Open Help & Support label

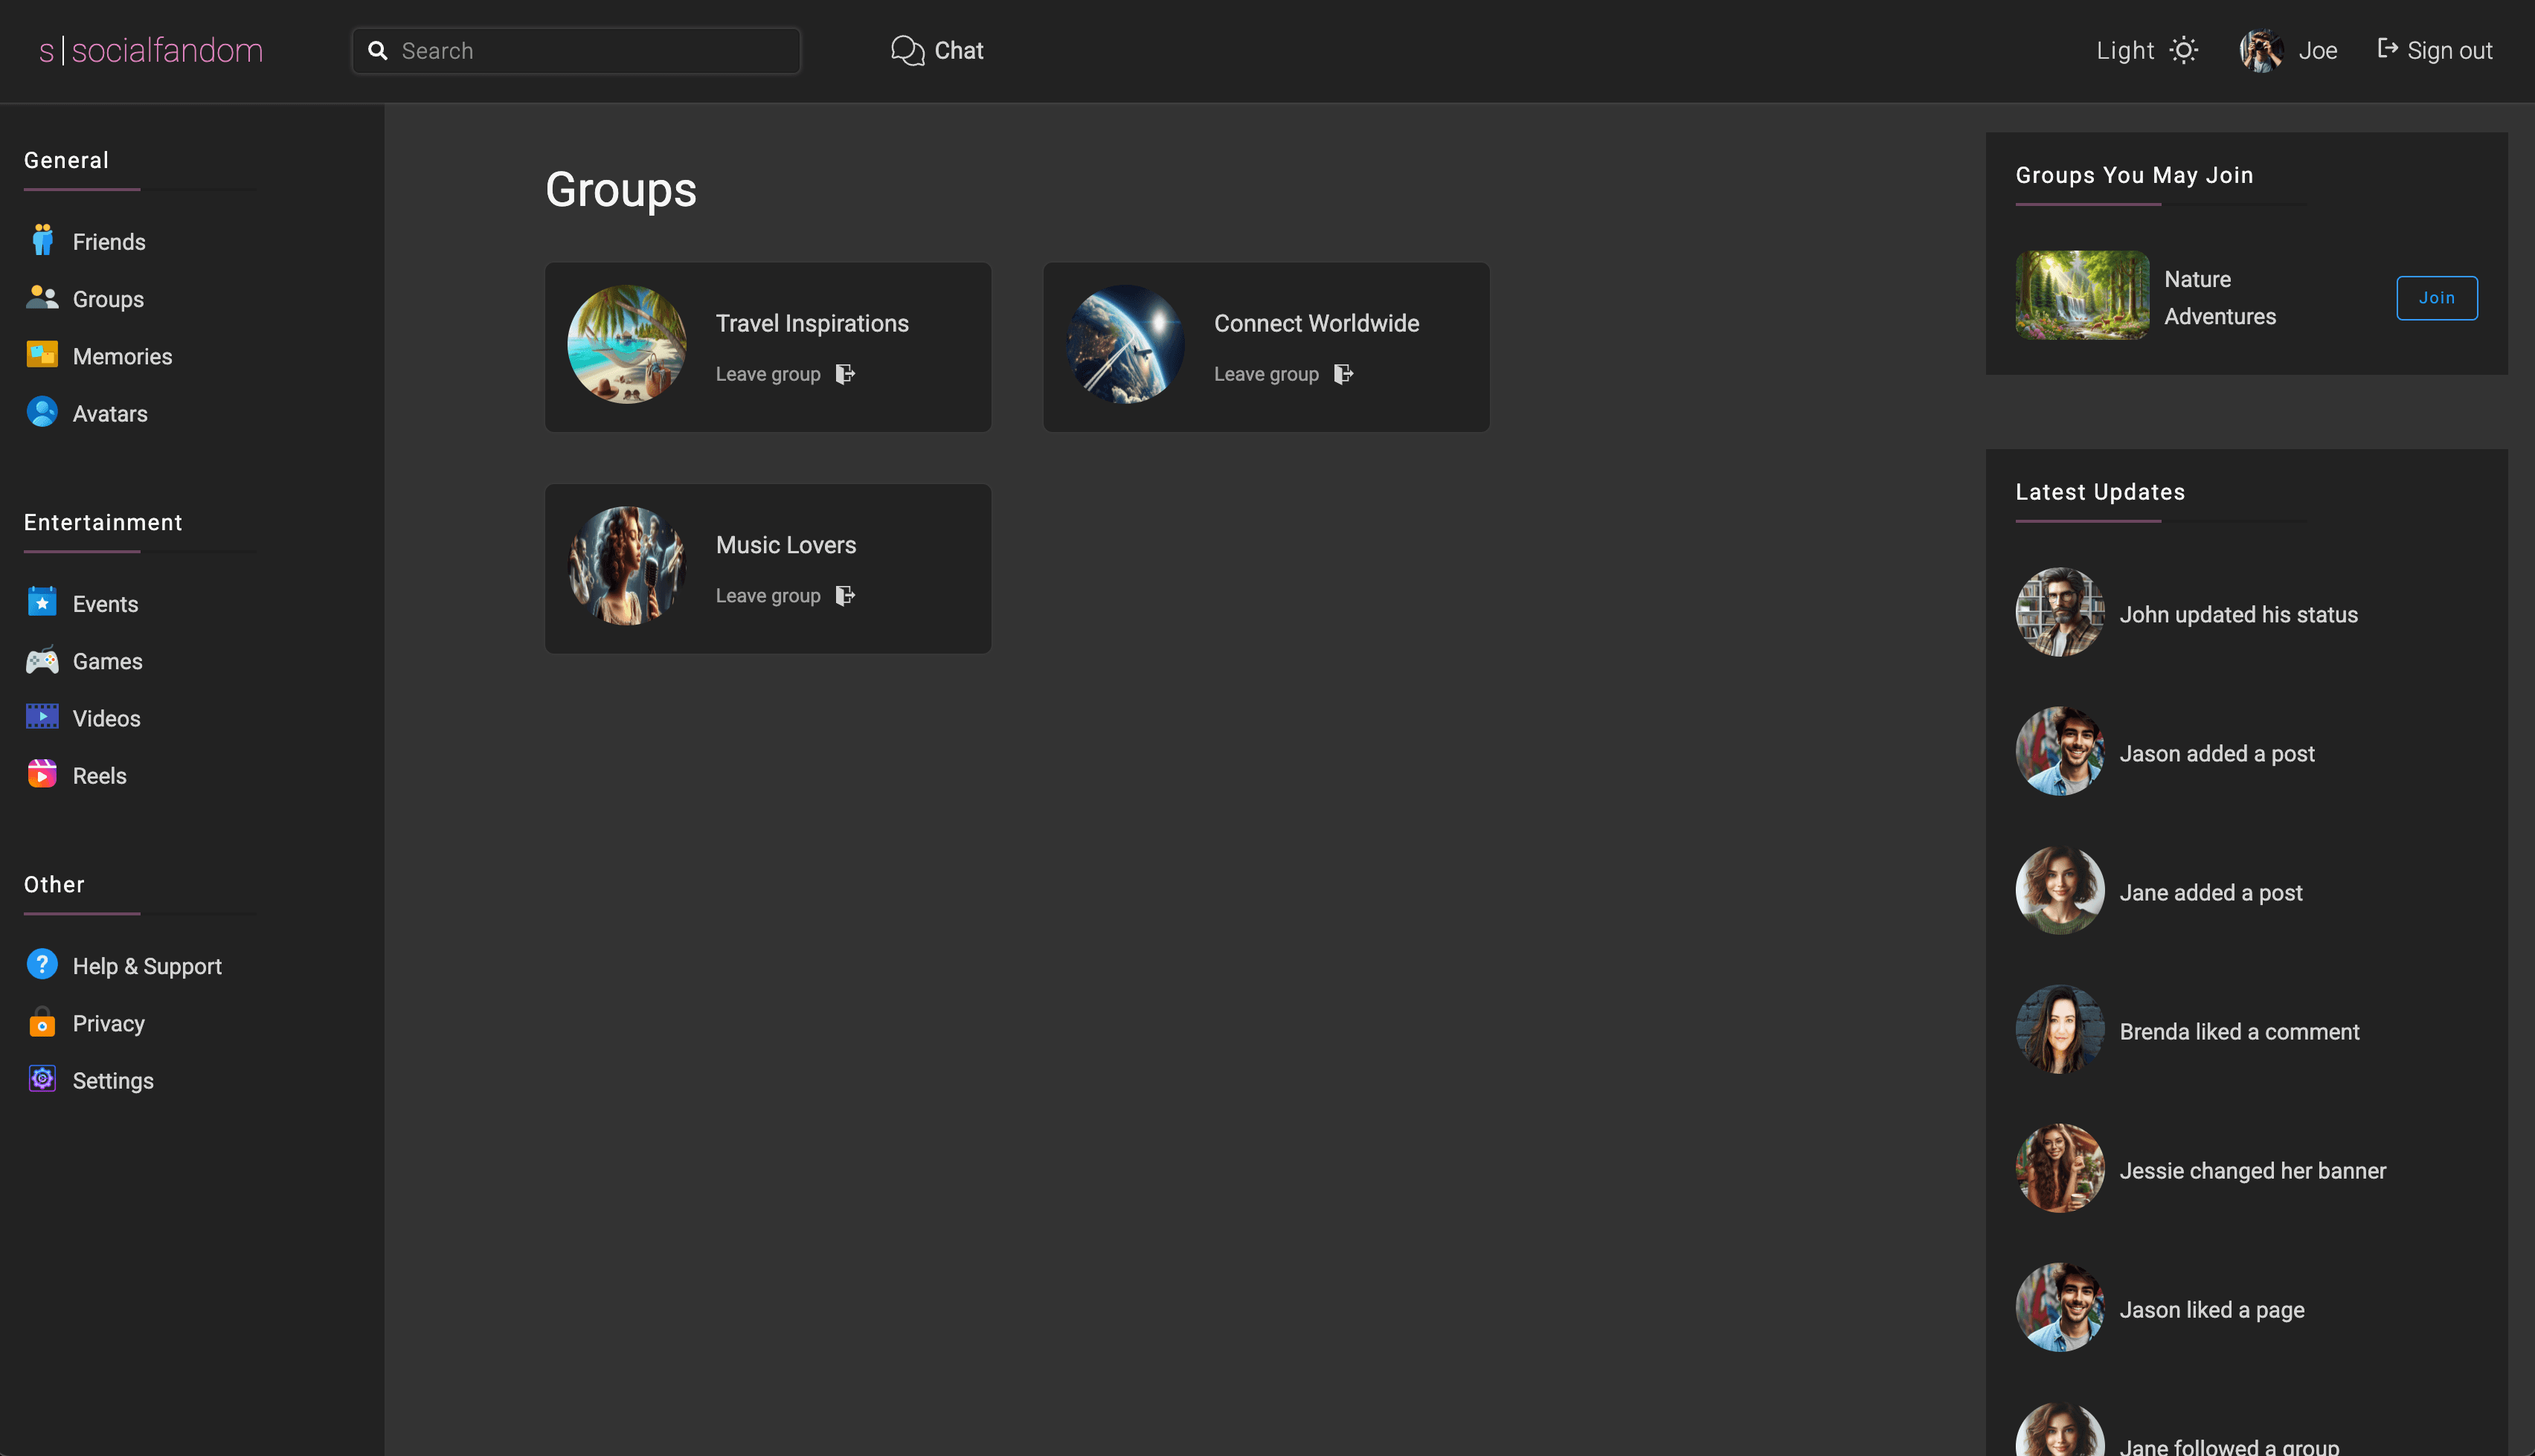(x=147, y=966)
